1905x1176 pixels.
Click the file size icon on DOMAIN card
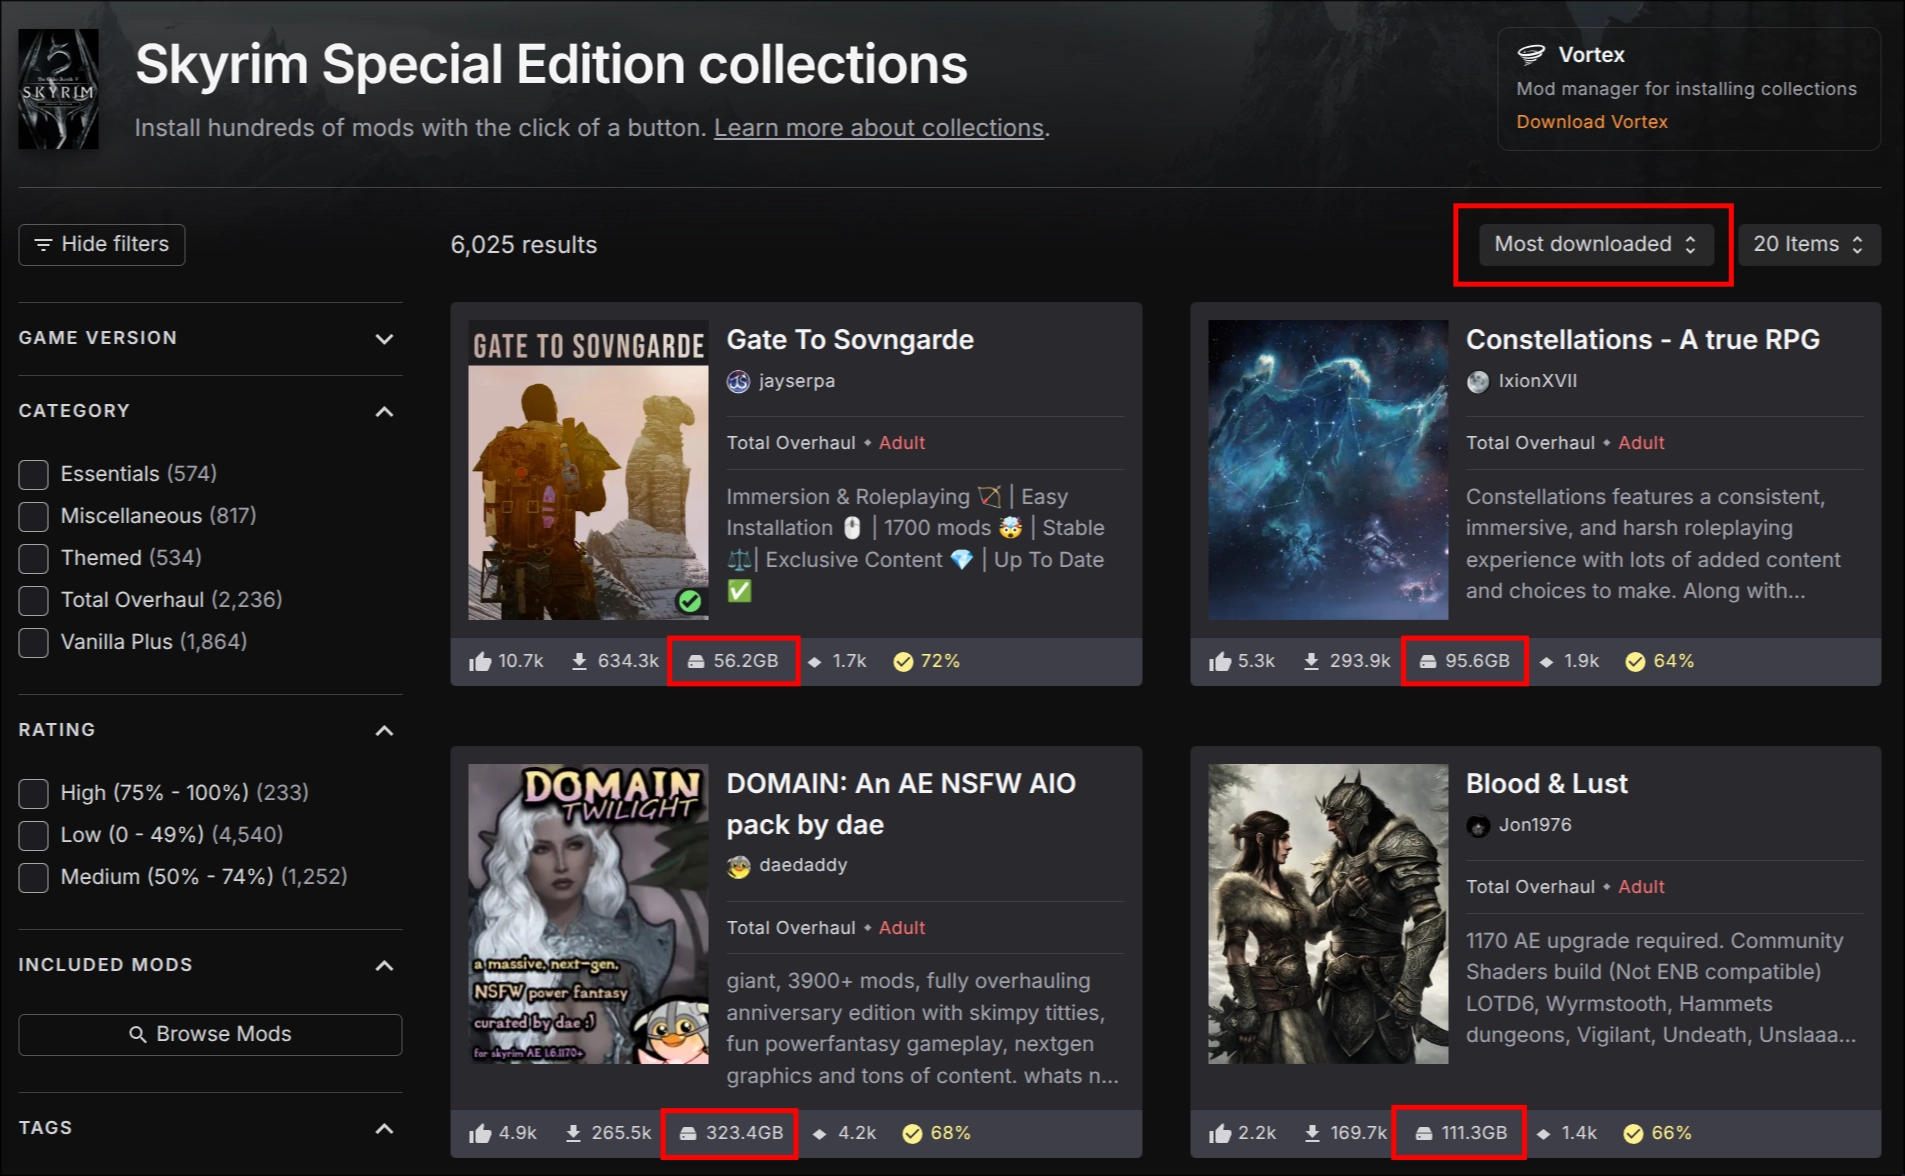[688, 1134]
